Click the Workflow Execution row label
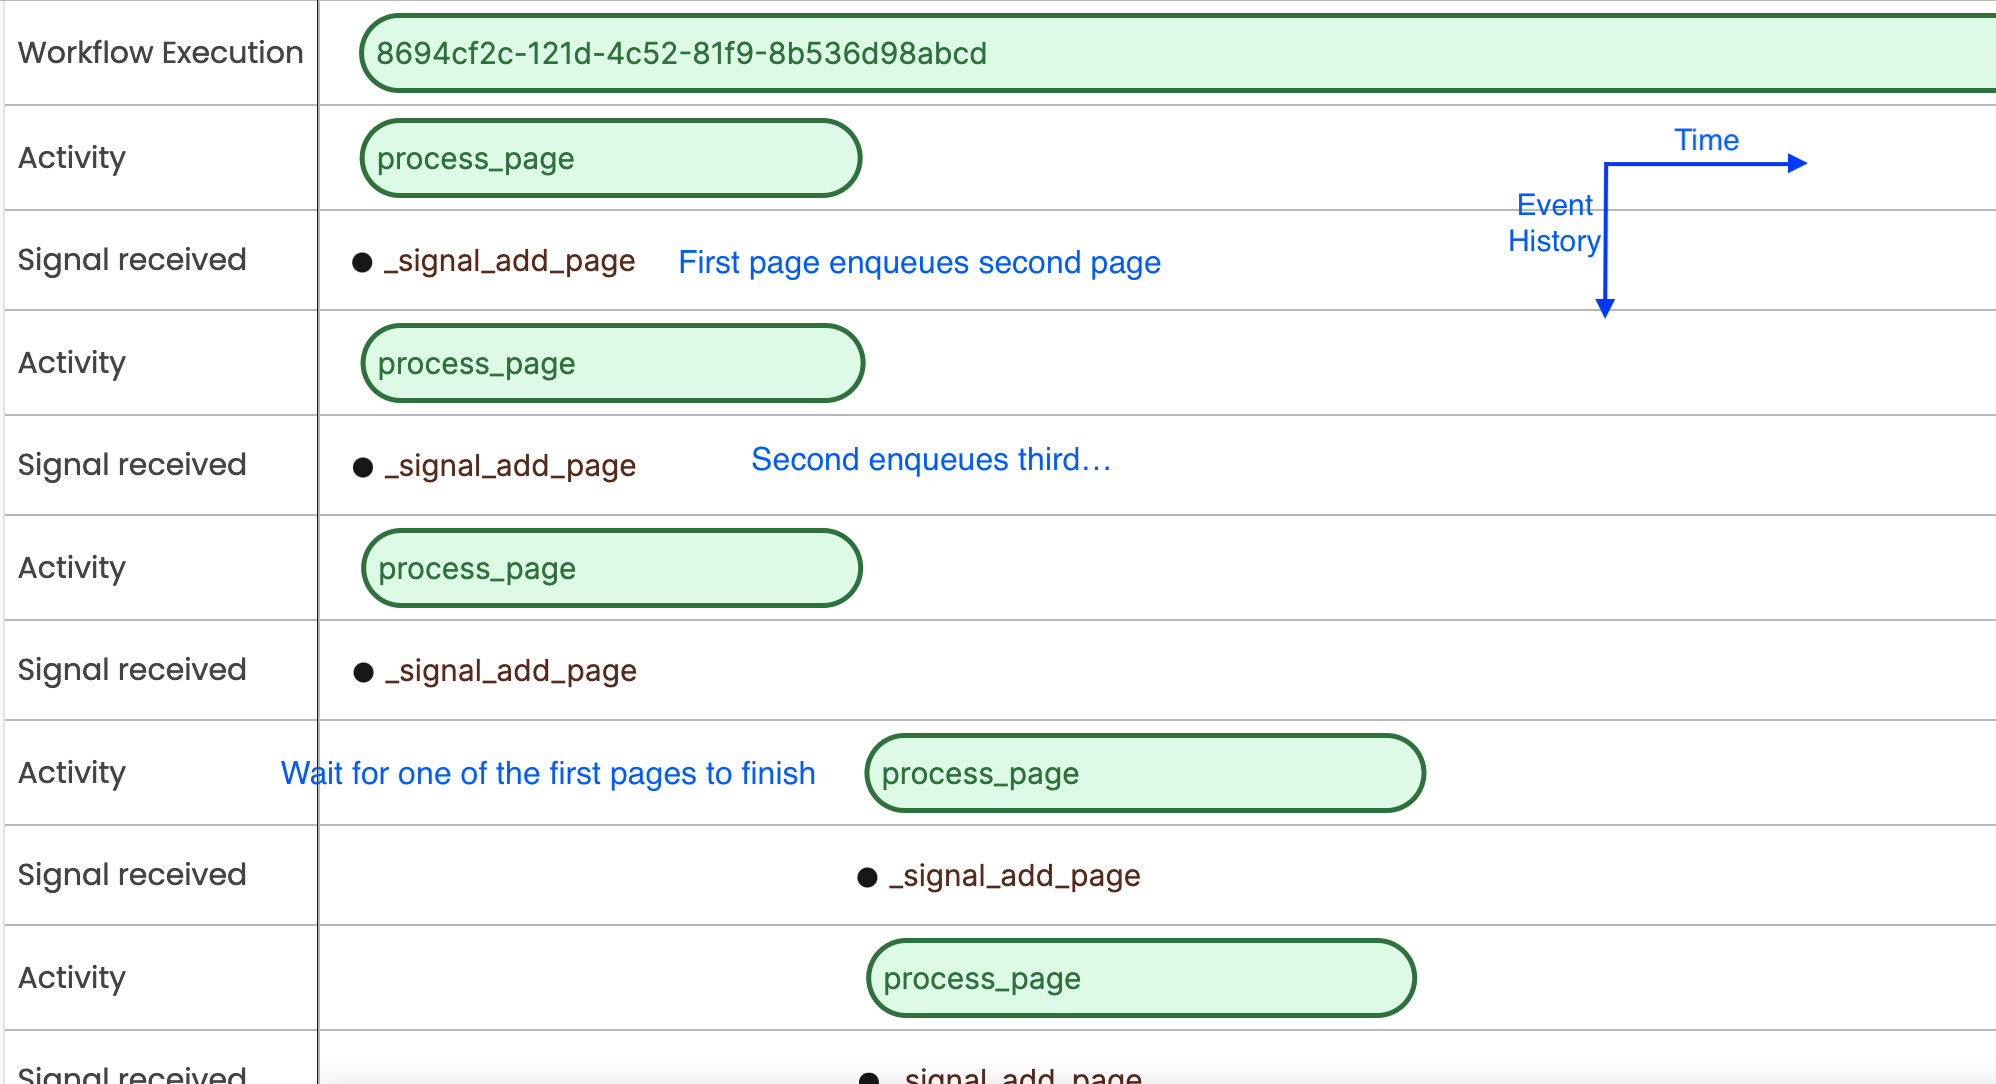This screenshot has width=1996, height=1084. [x=160, y=52]
